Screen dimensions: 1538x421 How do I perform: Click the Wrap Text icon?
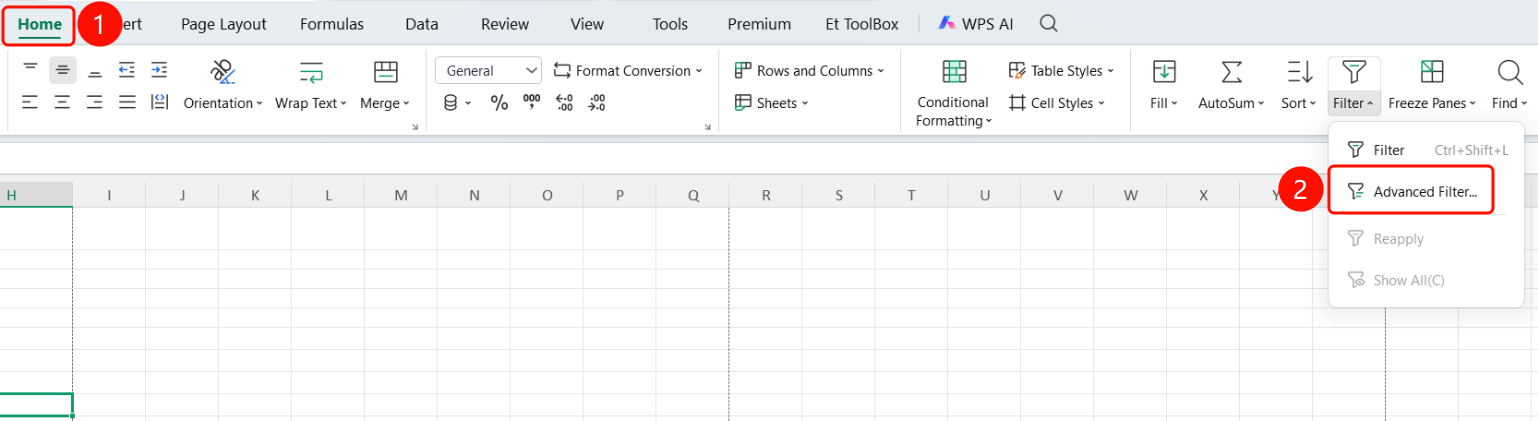[x=311, y=72]
